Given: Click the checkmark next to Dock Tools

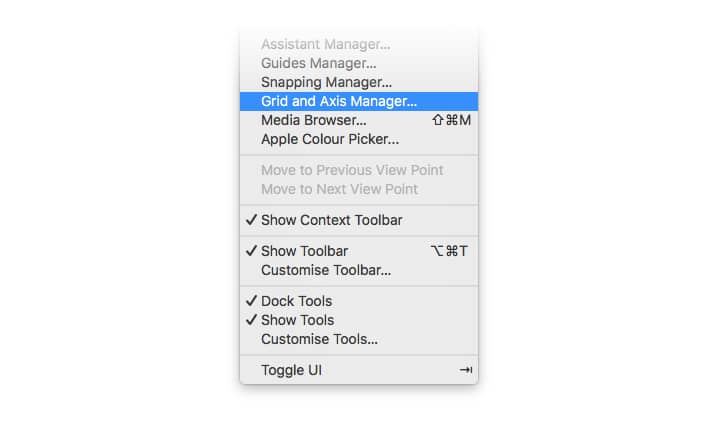Looking at the screenshot, I should (251, 300).
